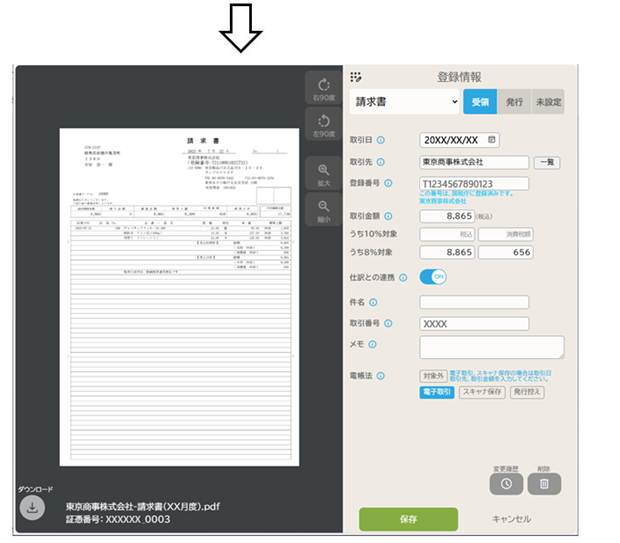Edit the 取引日 date field
Image resolution: width=620 pixels, height=543 pixels.
[459, 140]
